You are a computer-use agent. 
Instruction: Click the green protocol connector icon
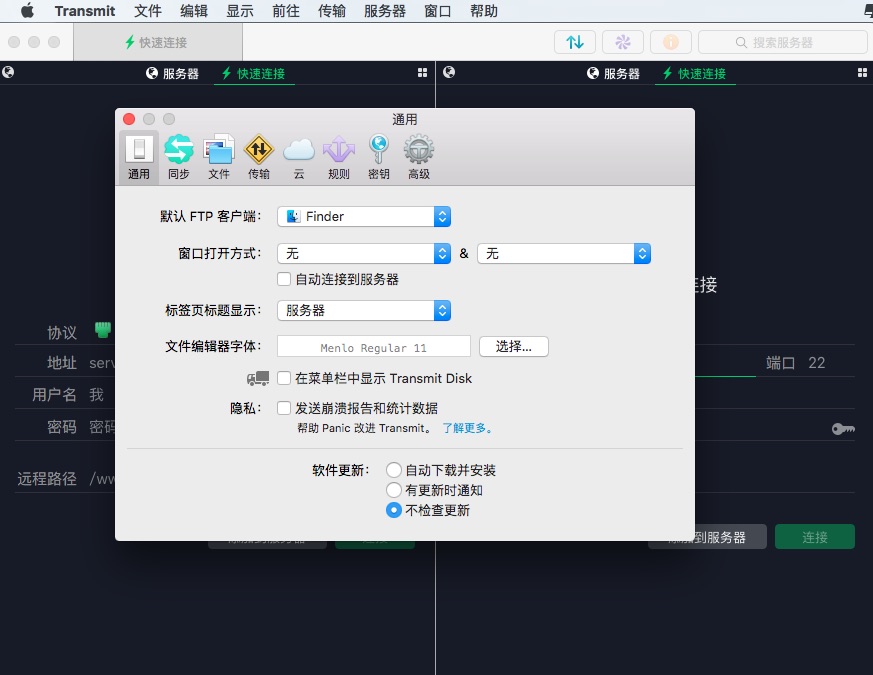click(x=103, y=330)
